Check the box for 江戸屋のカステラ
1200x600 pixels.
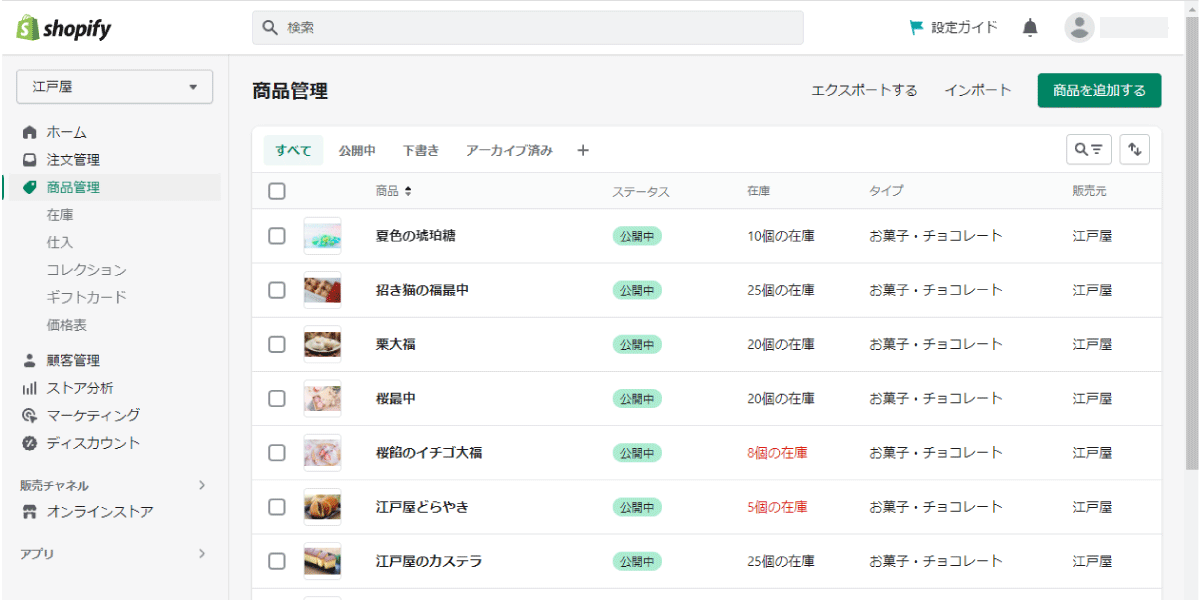pyautogui.click(x=277, y=561)
